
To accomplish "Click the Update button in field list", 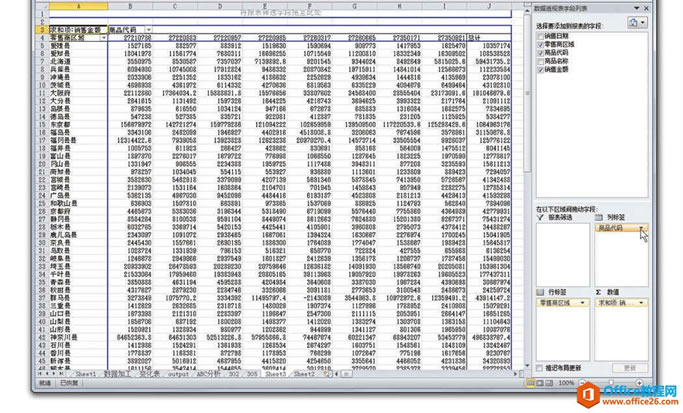I will point(629,369).
